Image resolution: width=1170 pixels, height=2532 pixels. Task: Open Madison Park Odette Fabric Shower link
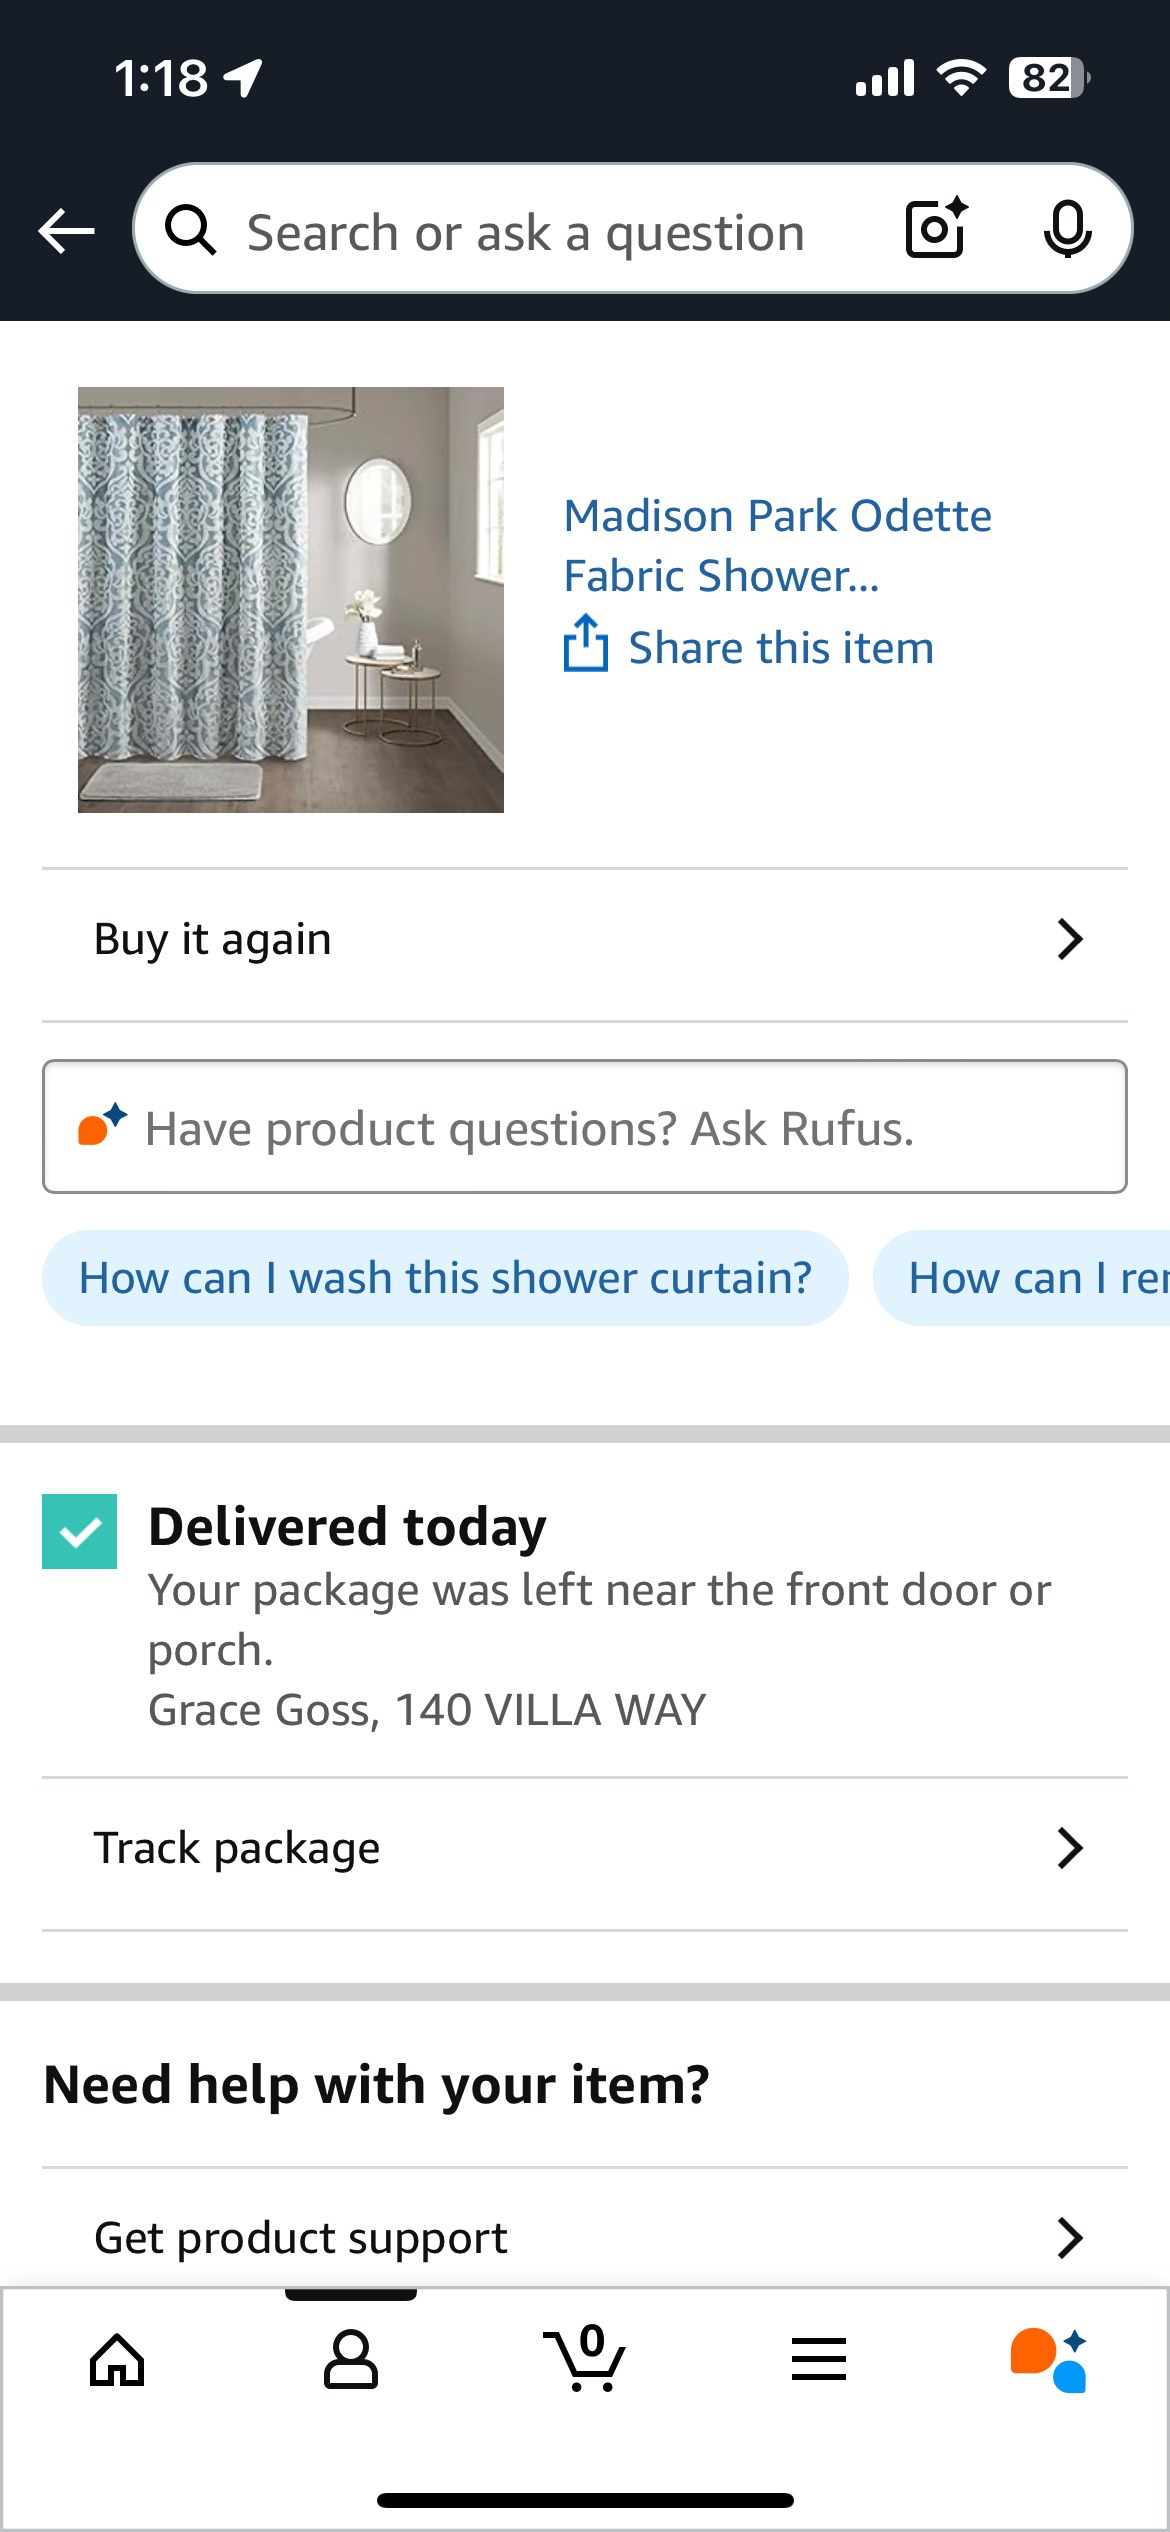[x=777, y=546]
